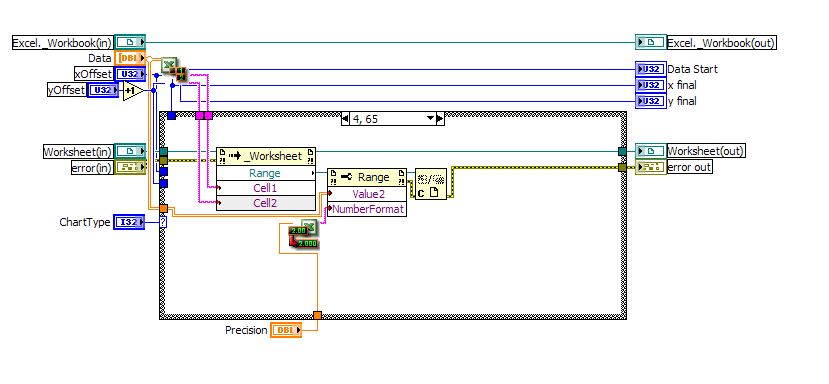Click the xOffset label
The height and width of the screenshot is (384, 829).
tap(94, 75)
